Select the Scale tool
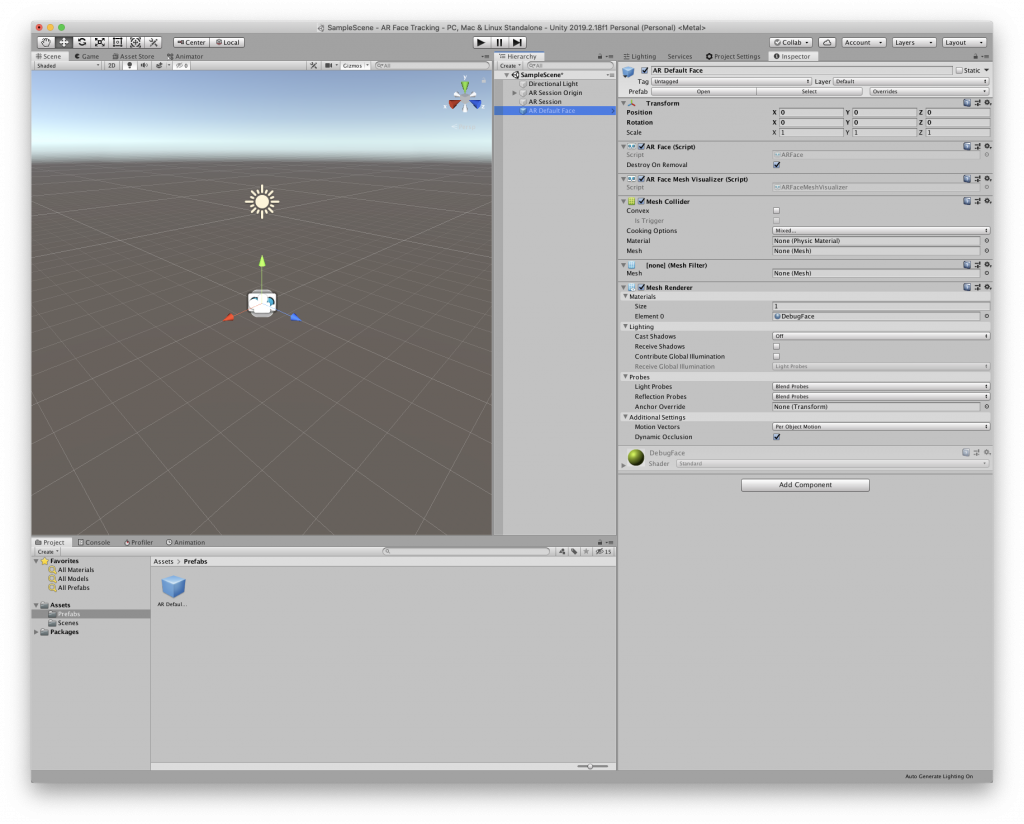 [100, 42]
